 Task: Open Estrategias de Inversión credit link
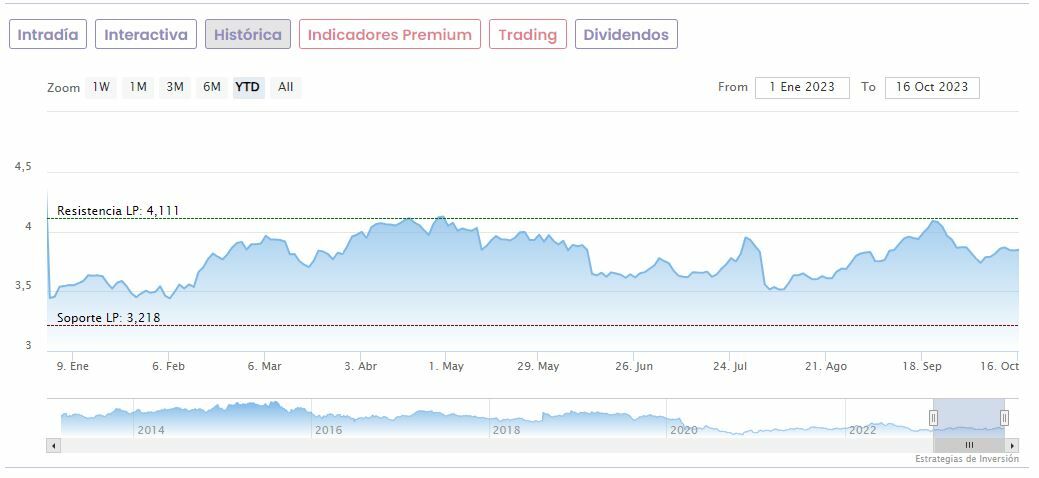click(966, 459)
